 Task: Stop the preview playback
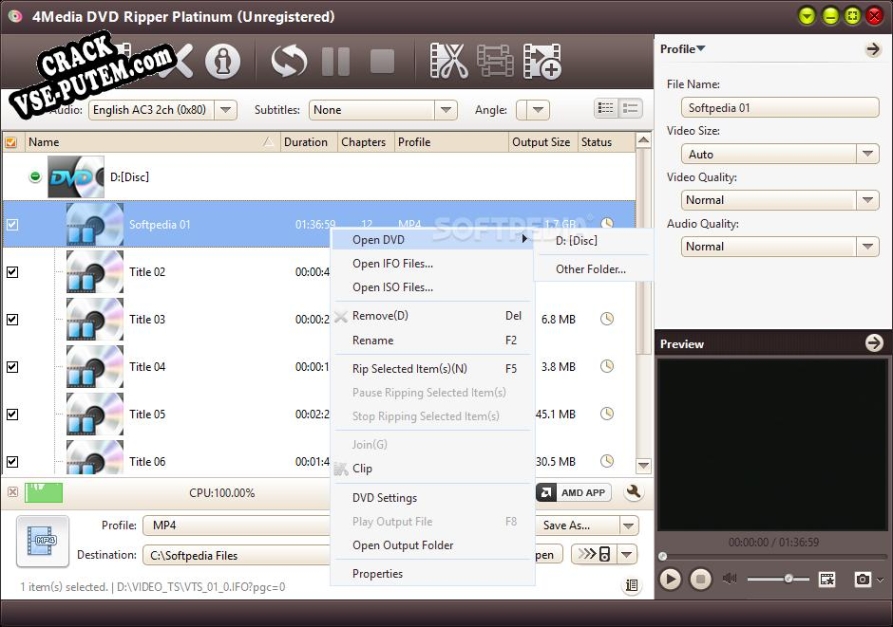pyautogui.click(x=701, y=579)
